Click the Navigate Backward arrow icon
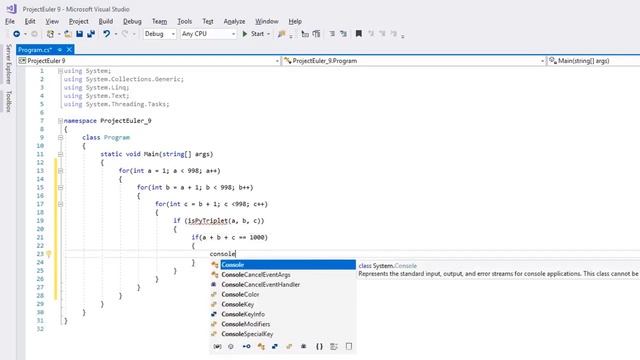The width and height of the screenshot is (640, 360). (x=17, y=34)
